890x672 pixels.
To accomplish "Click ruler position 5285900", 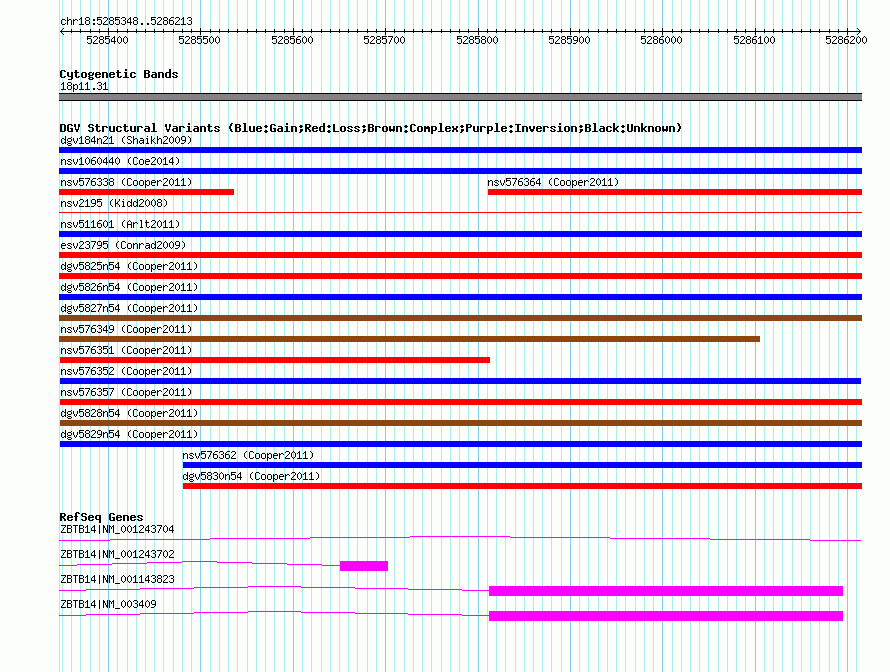I will (x=569, y=40).
